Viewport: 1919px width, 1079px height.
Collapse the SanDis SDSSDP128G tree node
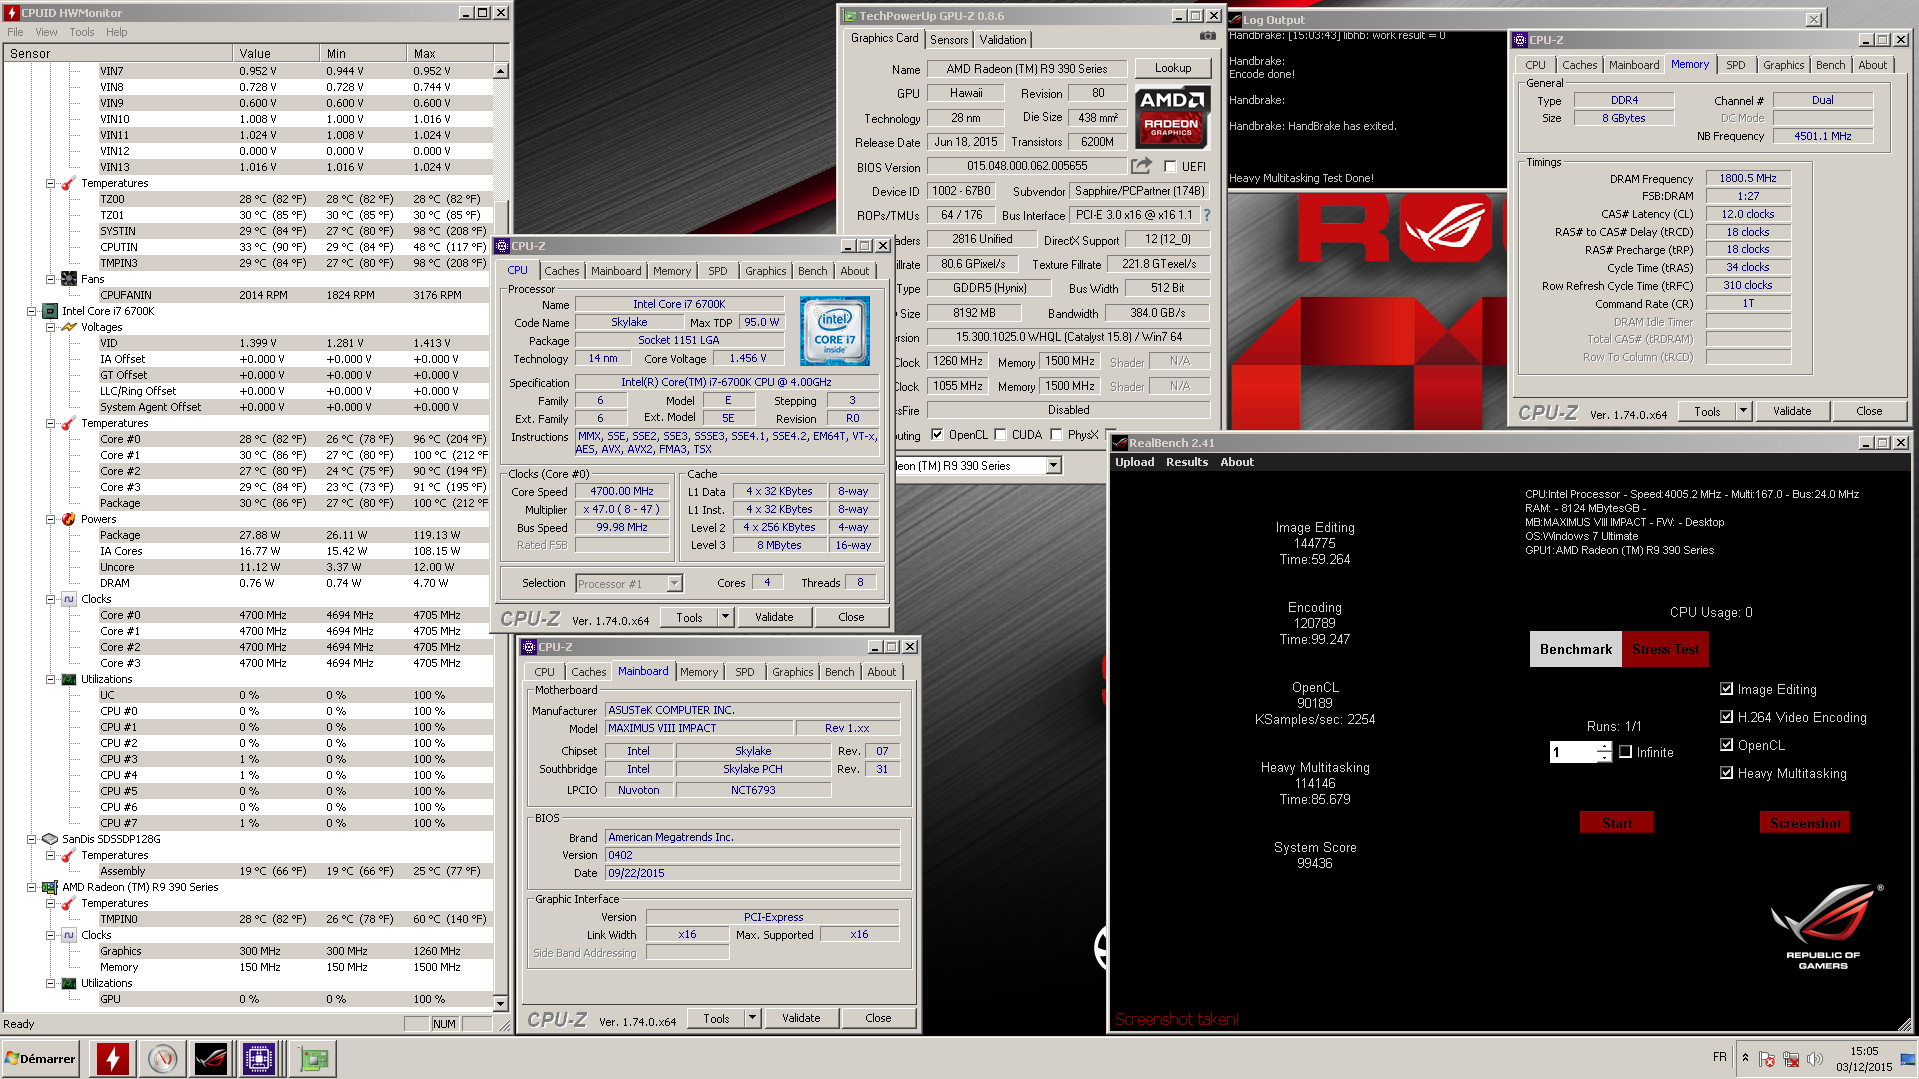[x=31, y=839]
